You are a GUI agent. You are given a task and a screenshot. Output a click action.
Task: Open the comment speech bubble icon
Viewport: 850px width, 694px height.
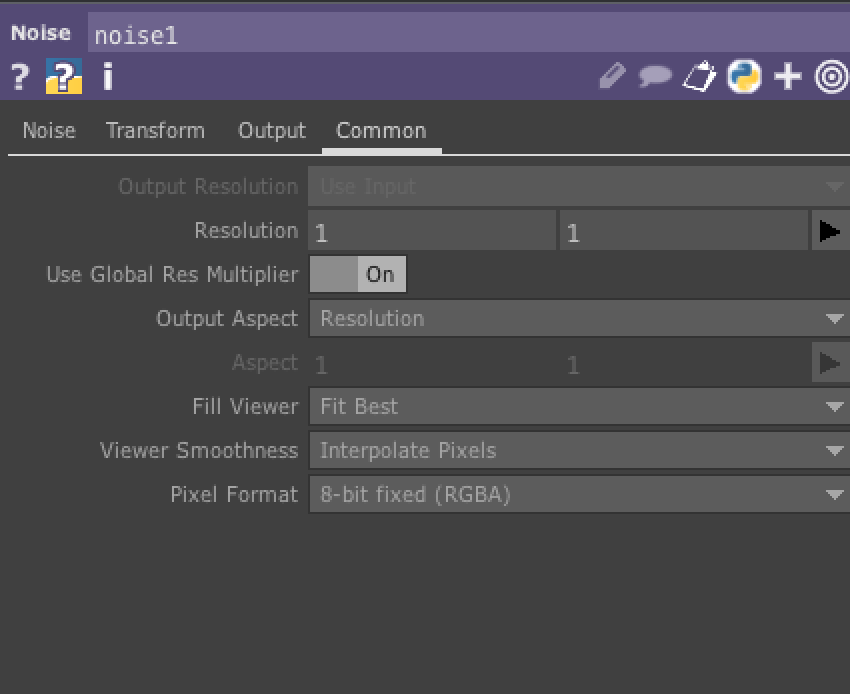tap(655, 76)
